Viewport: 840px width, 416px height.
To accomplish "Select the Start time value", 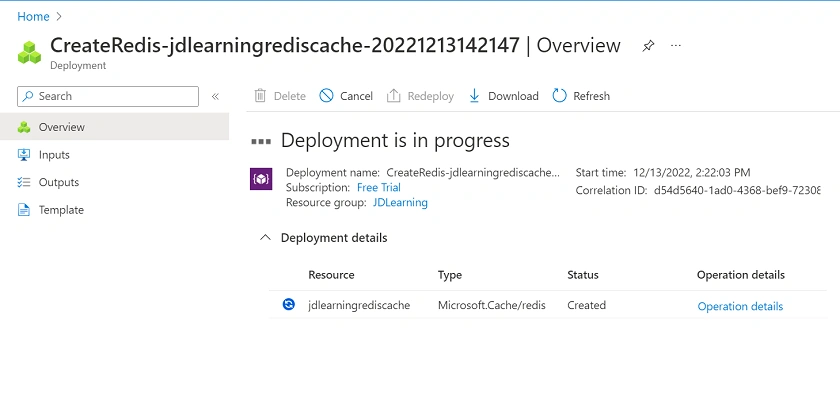I will coord(692,172).
